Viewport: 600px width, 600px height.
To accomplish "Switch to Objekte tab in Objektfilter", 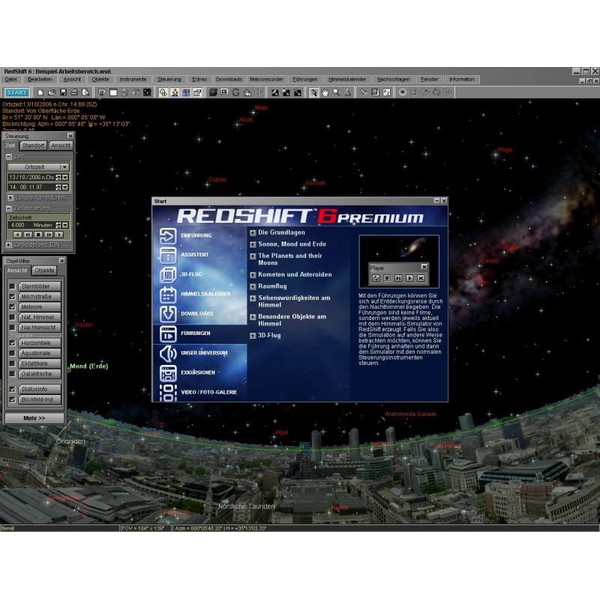I will click(x=44, y=270).
